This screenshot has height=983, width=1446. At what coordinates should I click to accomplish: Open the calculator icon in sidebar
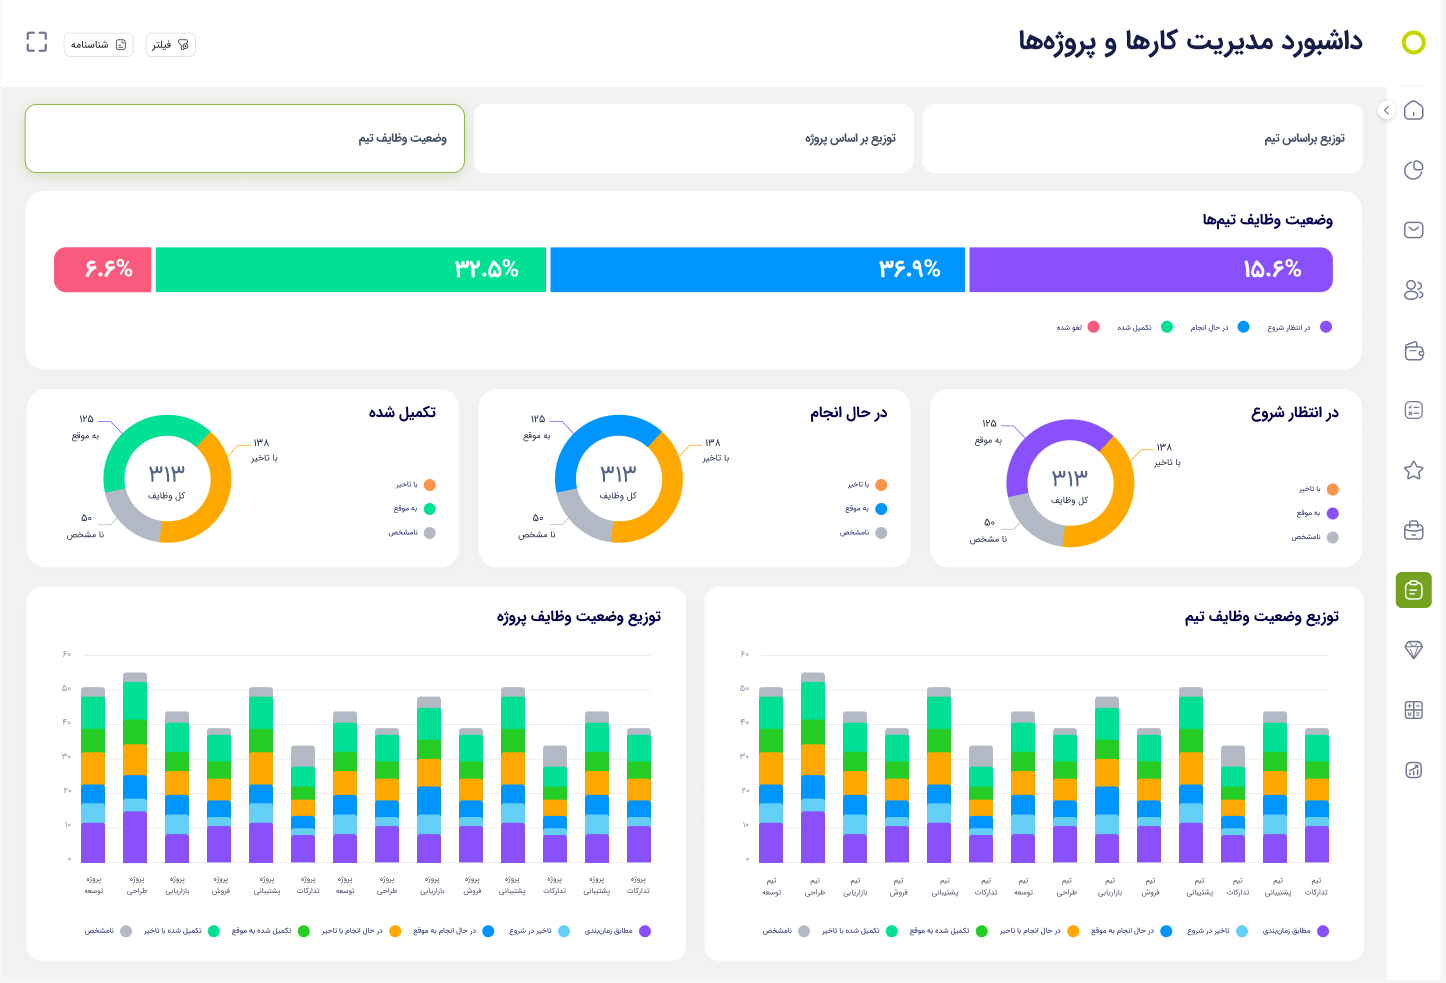pyautogui.click(x=1413, y=710)
